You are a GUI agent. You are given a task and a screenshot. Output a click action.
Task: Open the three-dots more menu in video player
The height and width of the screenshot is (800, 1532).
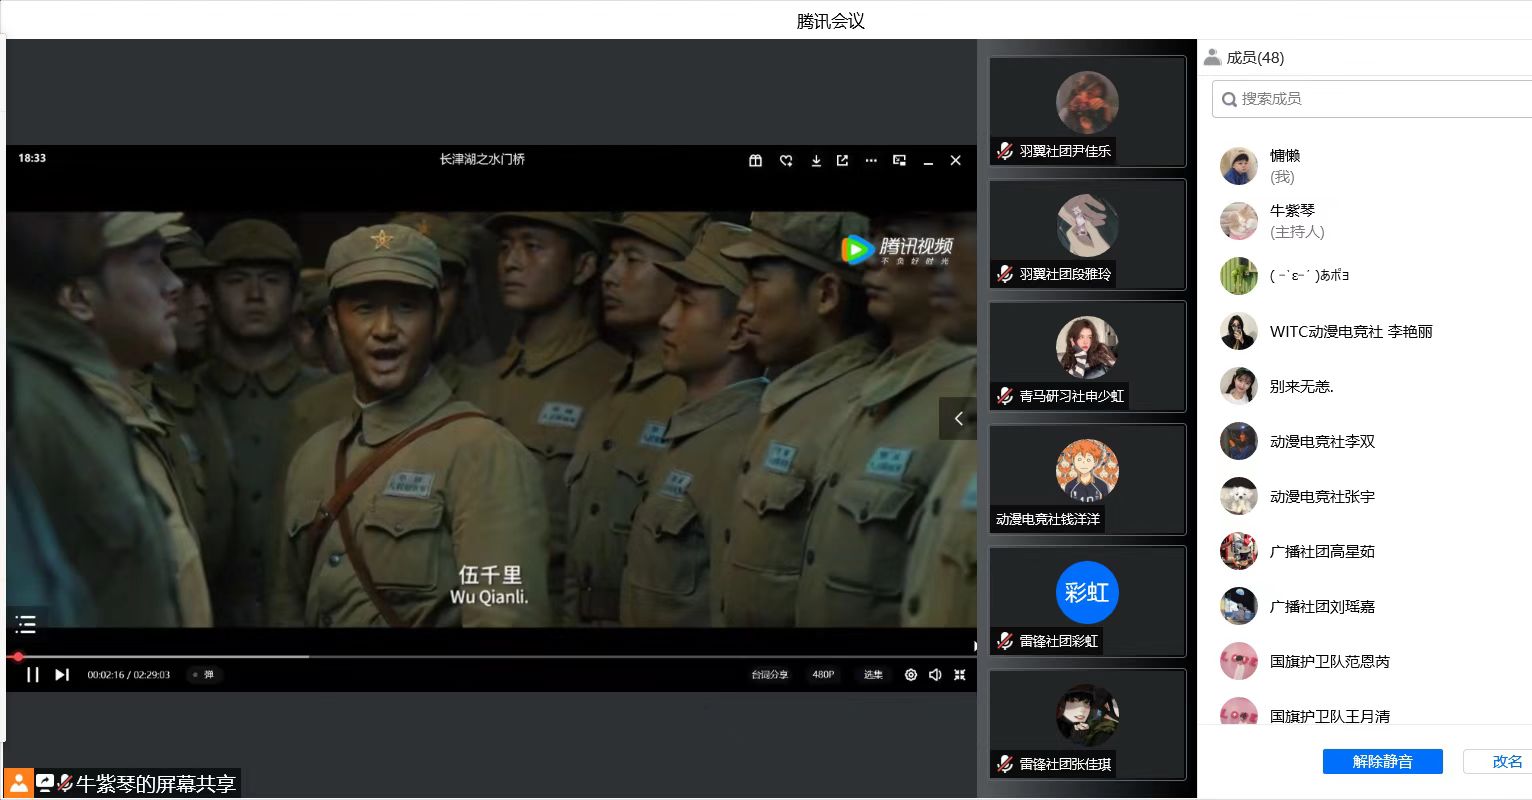pos(871,160)
